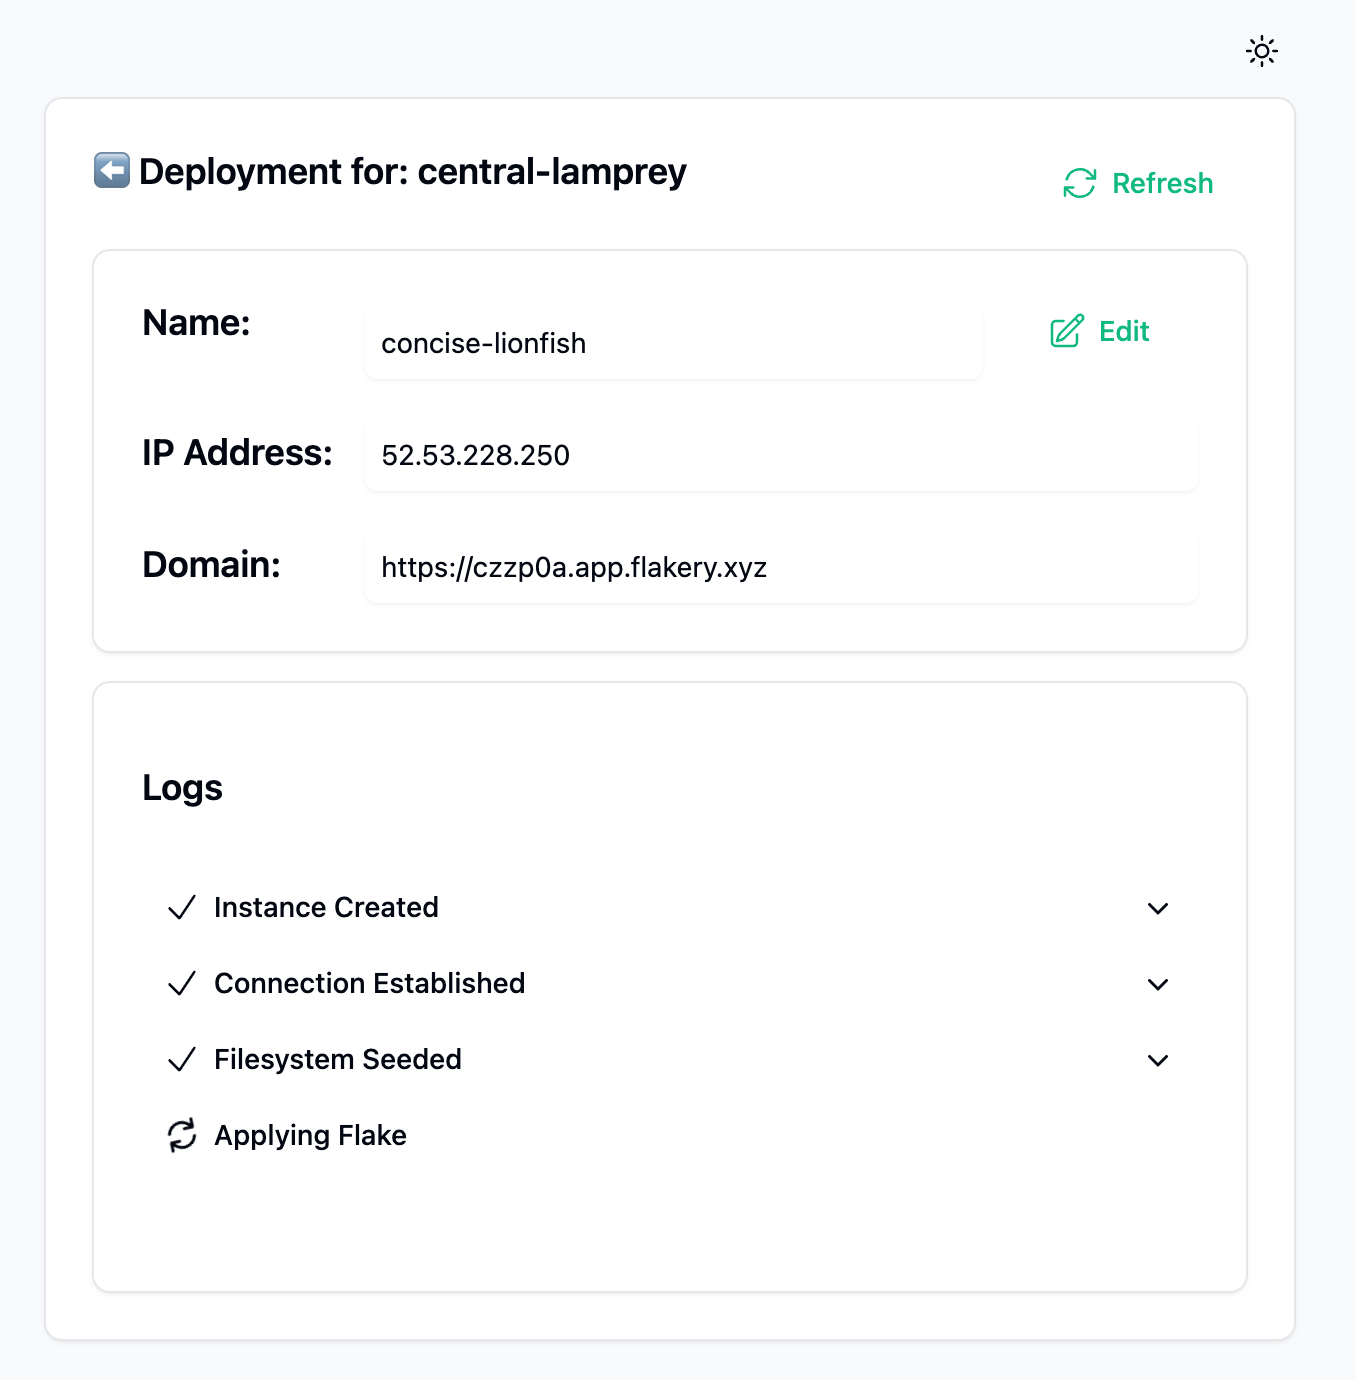The width and height of the screenshot is (1356, 1380).
Task: Click the Domain field with flakery.xyz URL
Action: [780, 567]
